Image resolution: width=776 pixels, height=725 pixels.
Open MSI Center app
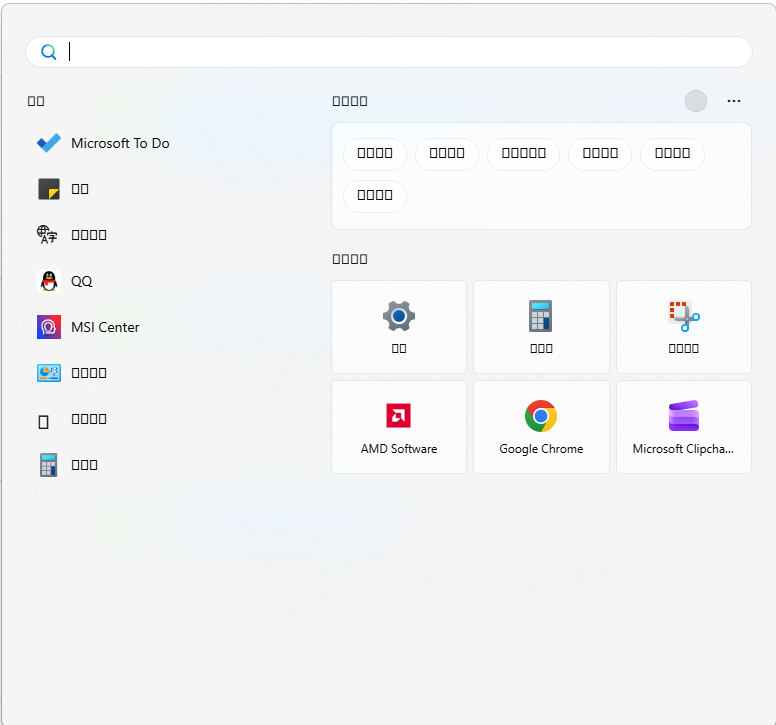pos(88,327)
